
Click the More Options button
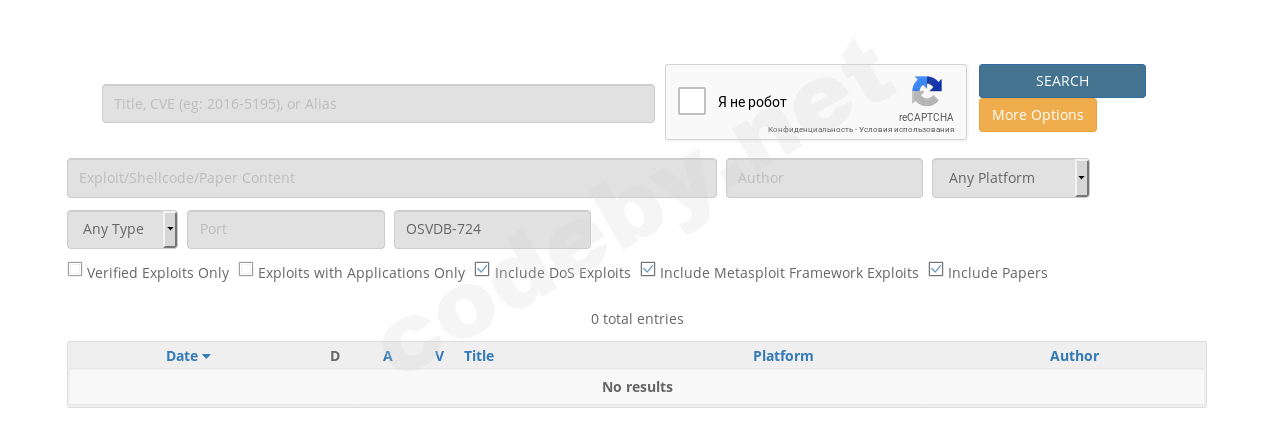click(1037, 115)
